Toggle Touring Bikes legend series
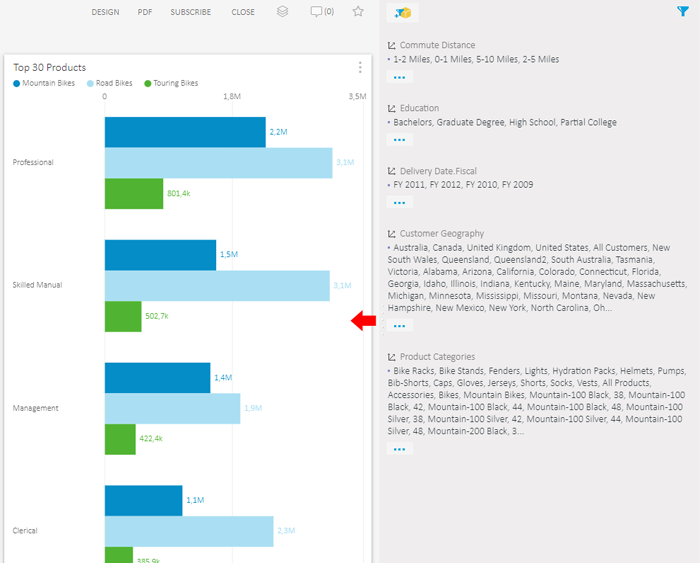Viewport: 700px width, 563px height. coord(171,83)
